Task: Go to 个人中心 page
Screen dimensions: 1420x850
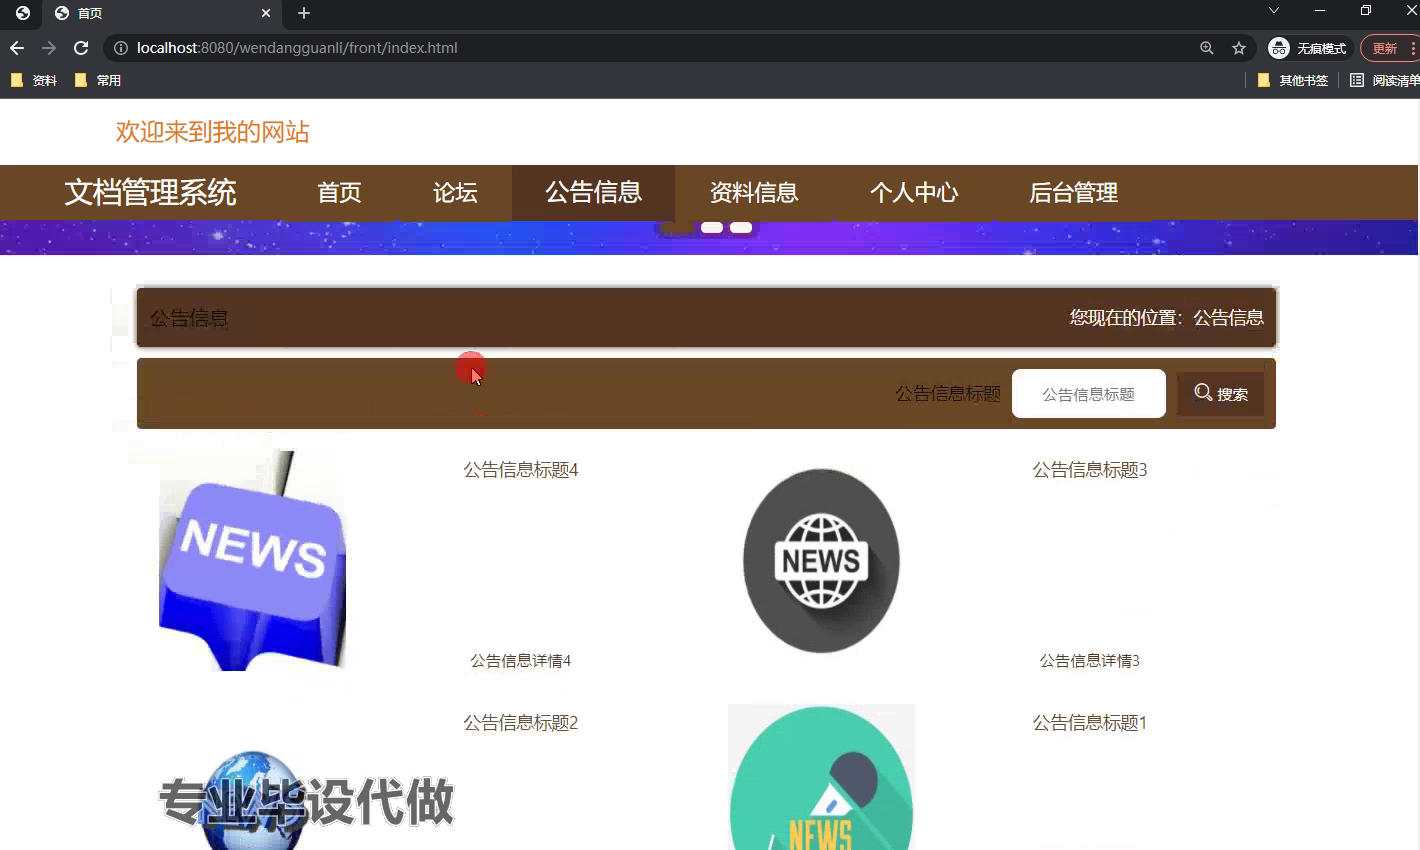Action: tap(914, 193)
